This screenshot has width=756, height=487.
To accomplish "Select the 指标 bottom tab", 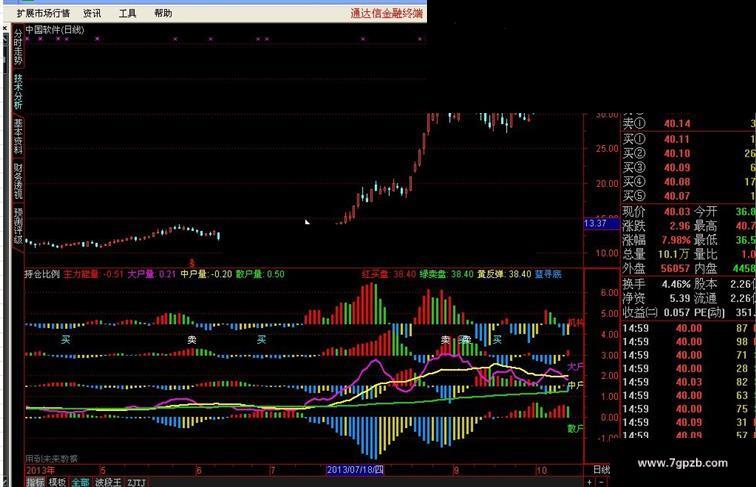I will coord(35,482).
